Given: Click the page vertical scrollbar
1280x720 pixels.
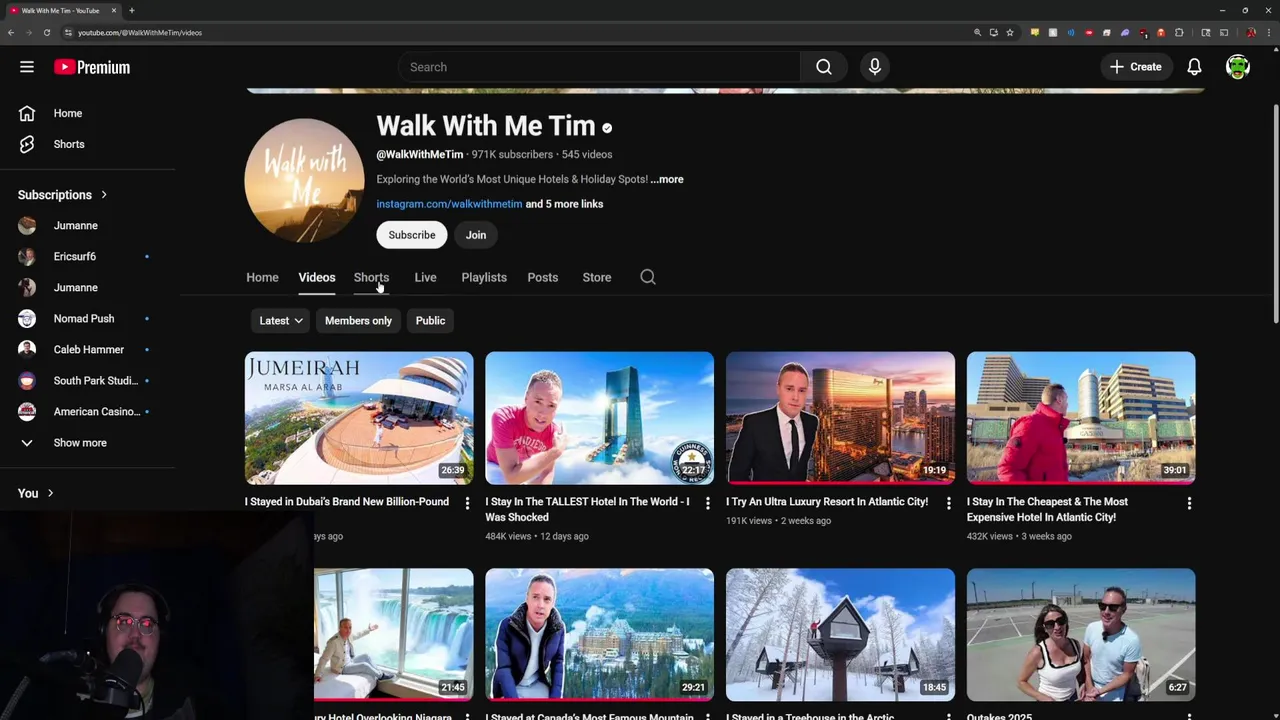Looking at the screenshot, I should pyautogui.click(x=1275, y=215).
